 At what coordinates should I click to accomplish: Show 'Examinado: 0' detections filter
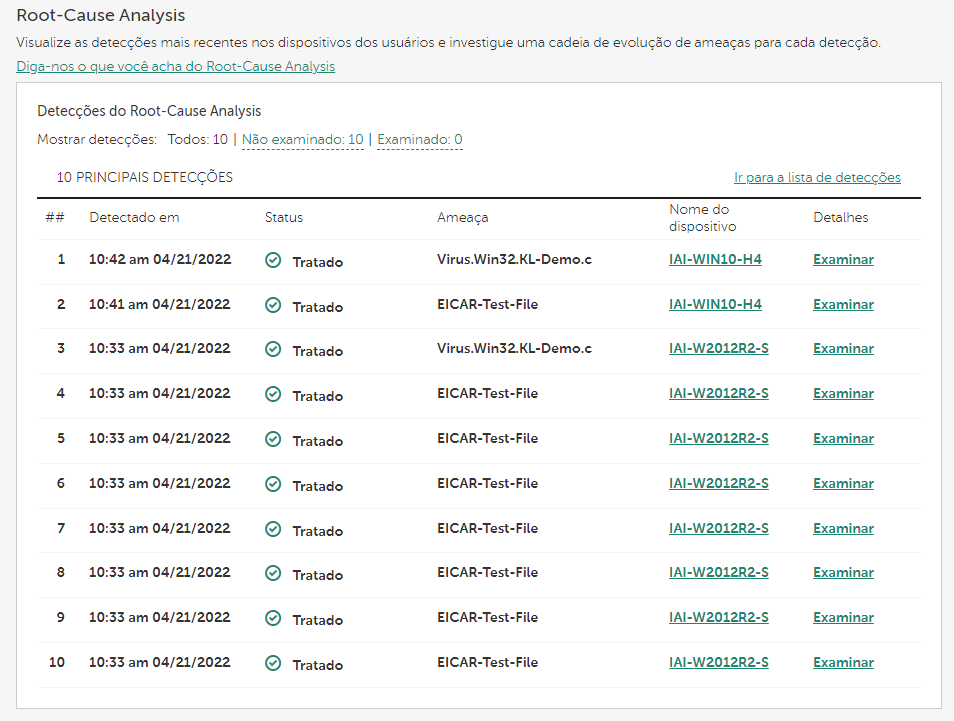pyautogui.click(x=419, y=140)
